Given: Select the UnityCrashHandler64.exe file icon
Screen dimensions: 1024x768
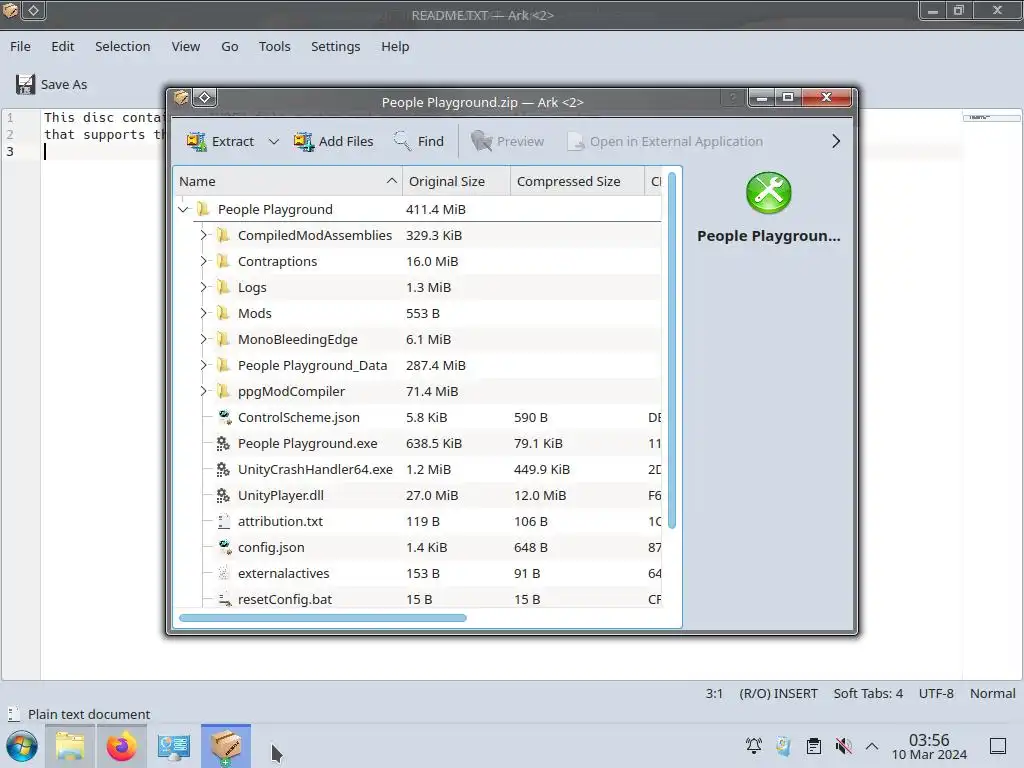Looking at the screenshot, I should [223, 470].
